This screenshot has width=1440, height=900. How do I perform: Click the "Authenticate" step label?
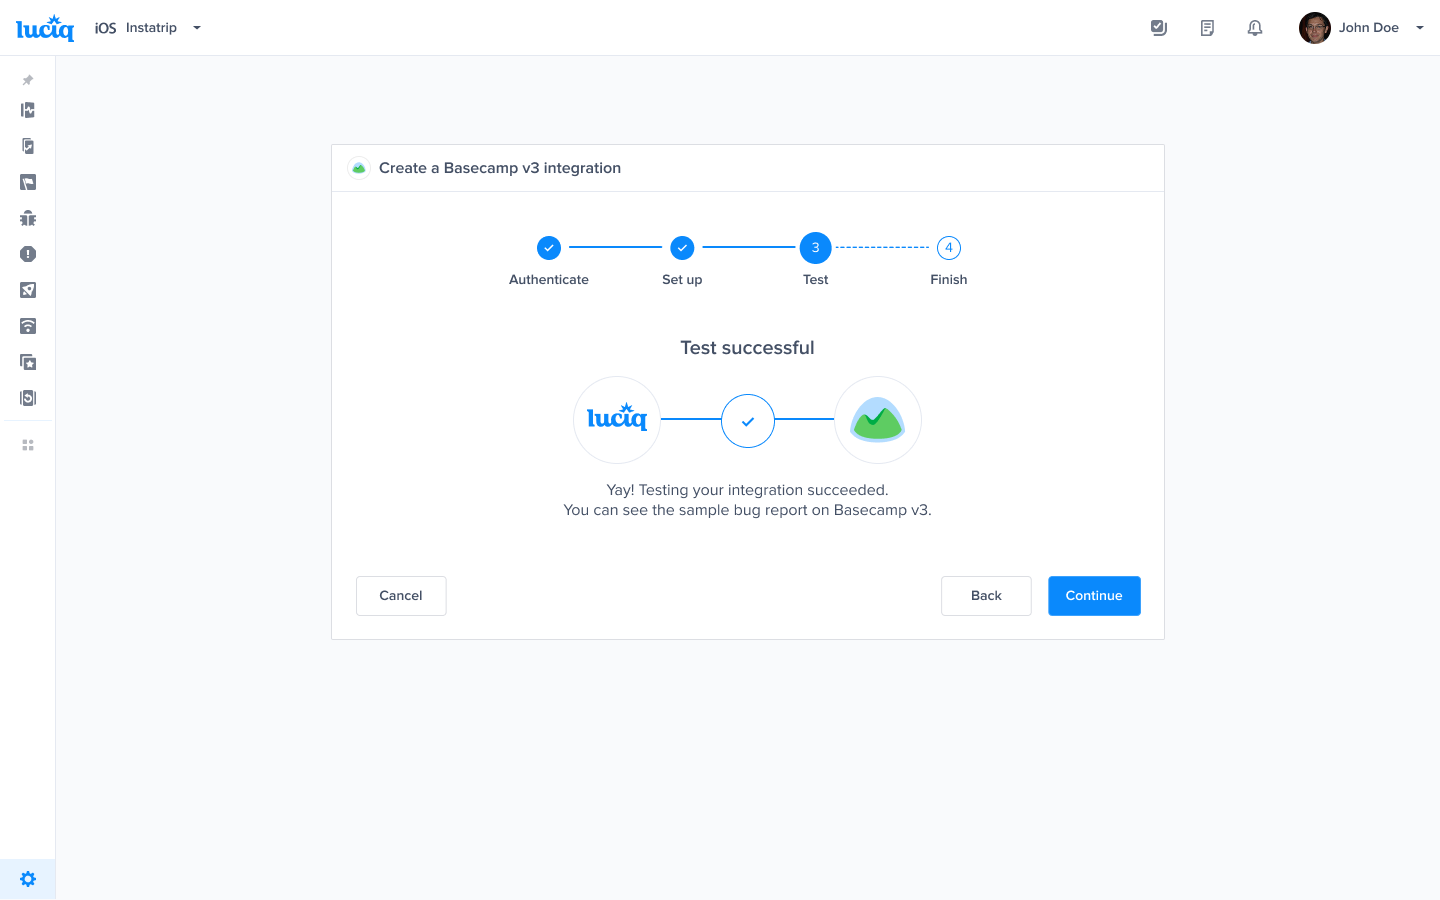point(549,280)
